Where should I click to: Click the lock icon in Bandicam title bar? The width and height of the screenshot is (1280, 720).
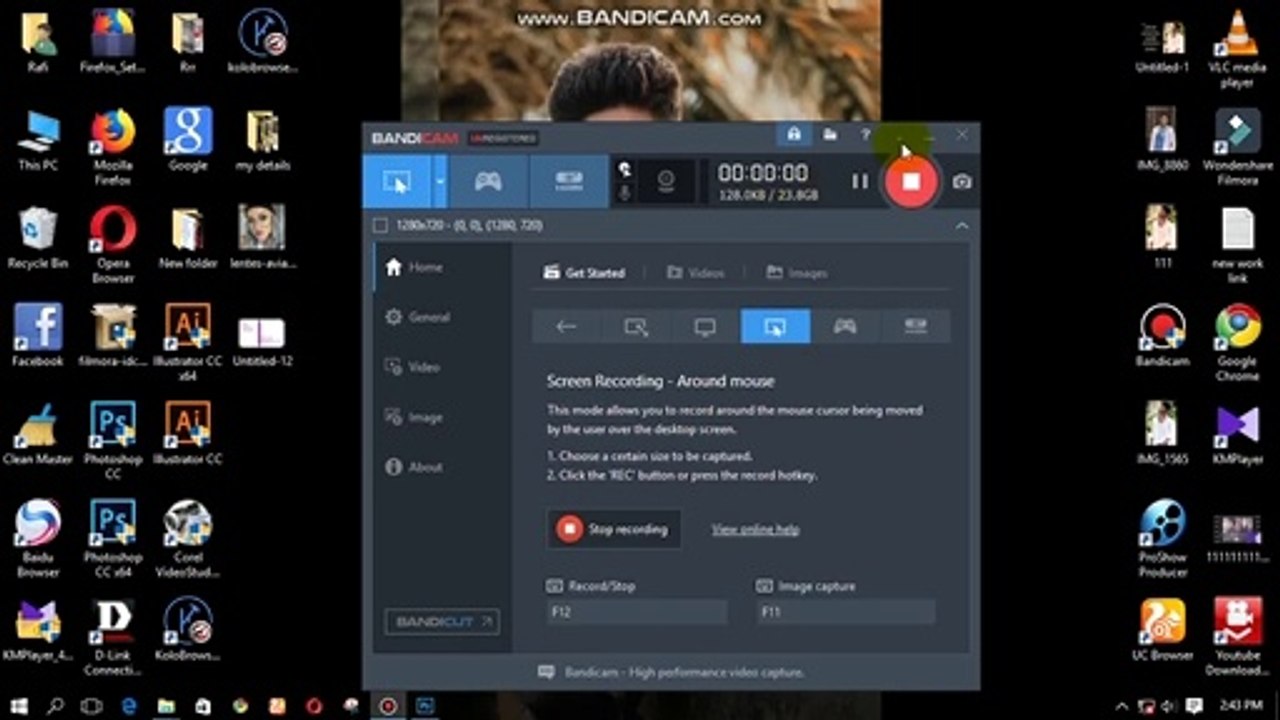[x=794, y=134]
